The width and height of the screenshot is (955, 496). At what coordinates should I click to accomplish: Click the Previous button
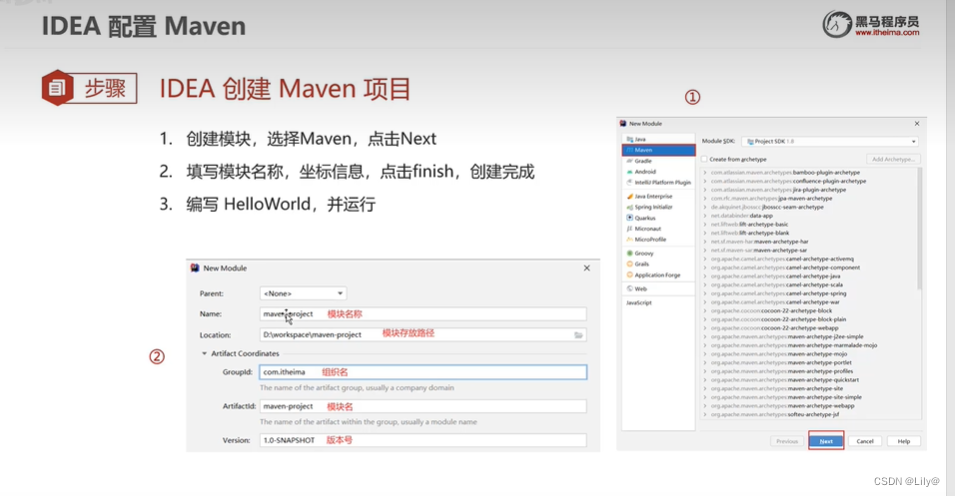[x=787, y=441]
